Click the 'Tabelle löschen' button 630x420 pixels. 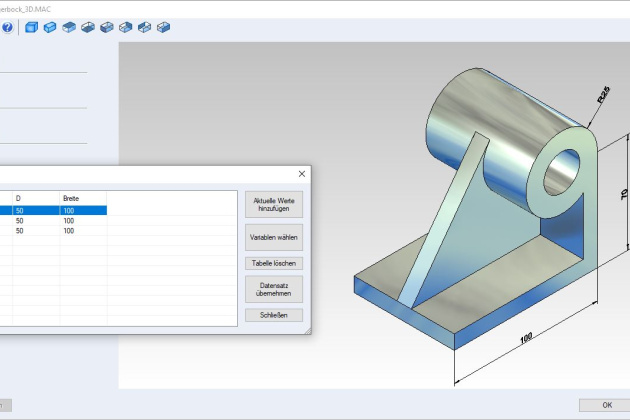click(x=273, y=263)
